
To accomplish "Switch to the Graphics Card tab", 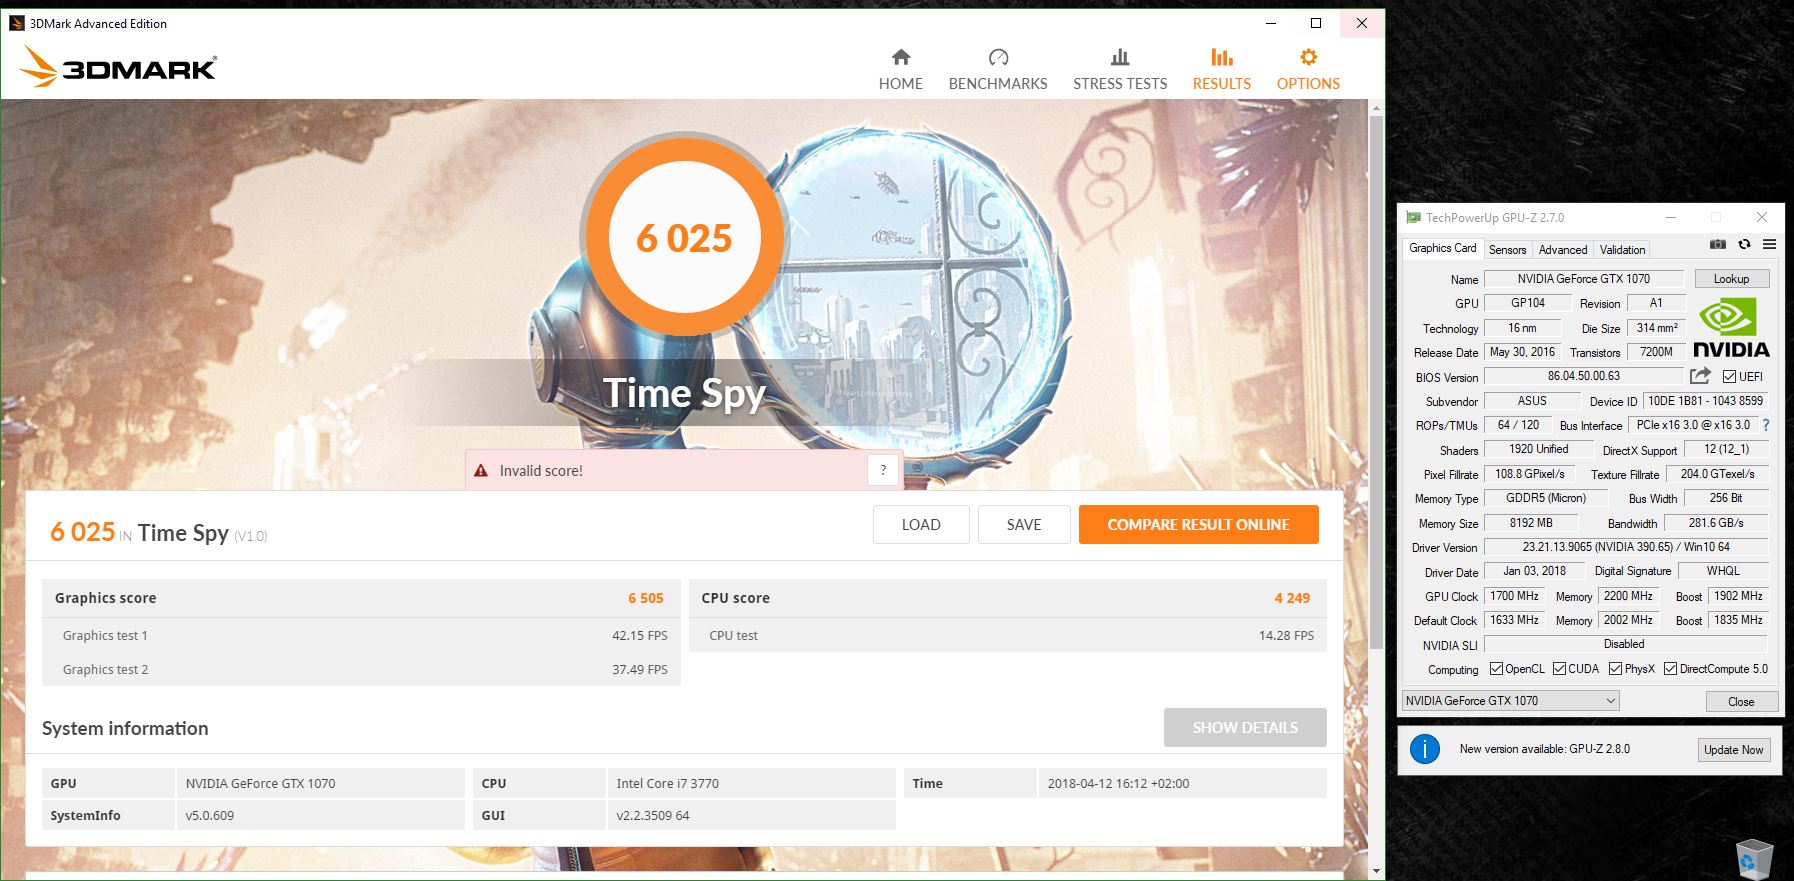I will [1442, 248].
